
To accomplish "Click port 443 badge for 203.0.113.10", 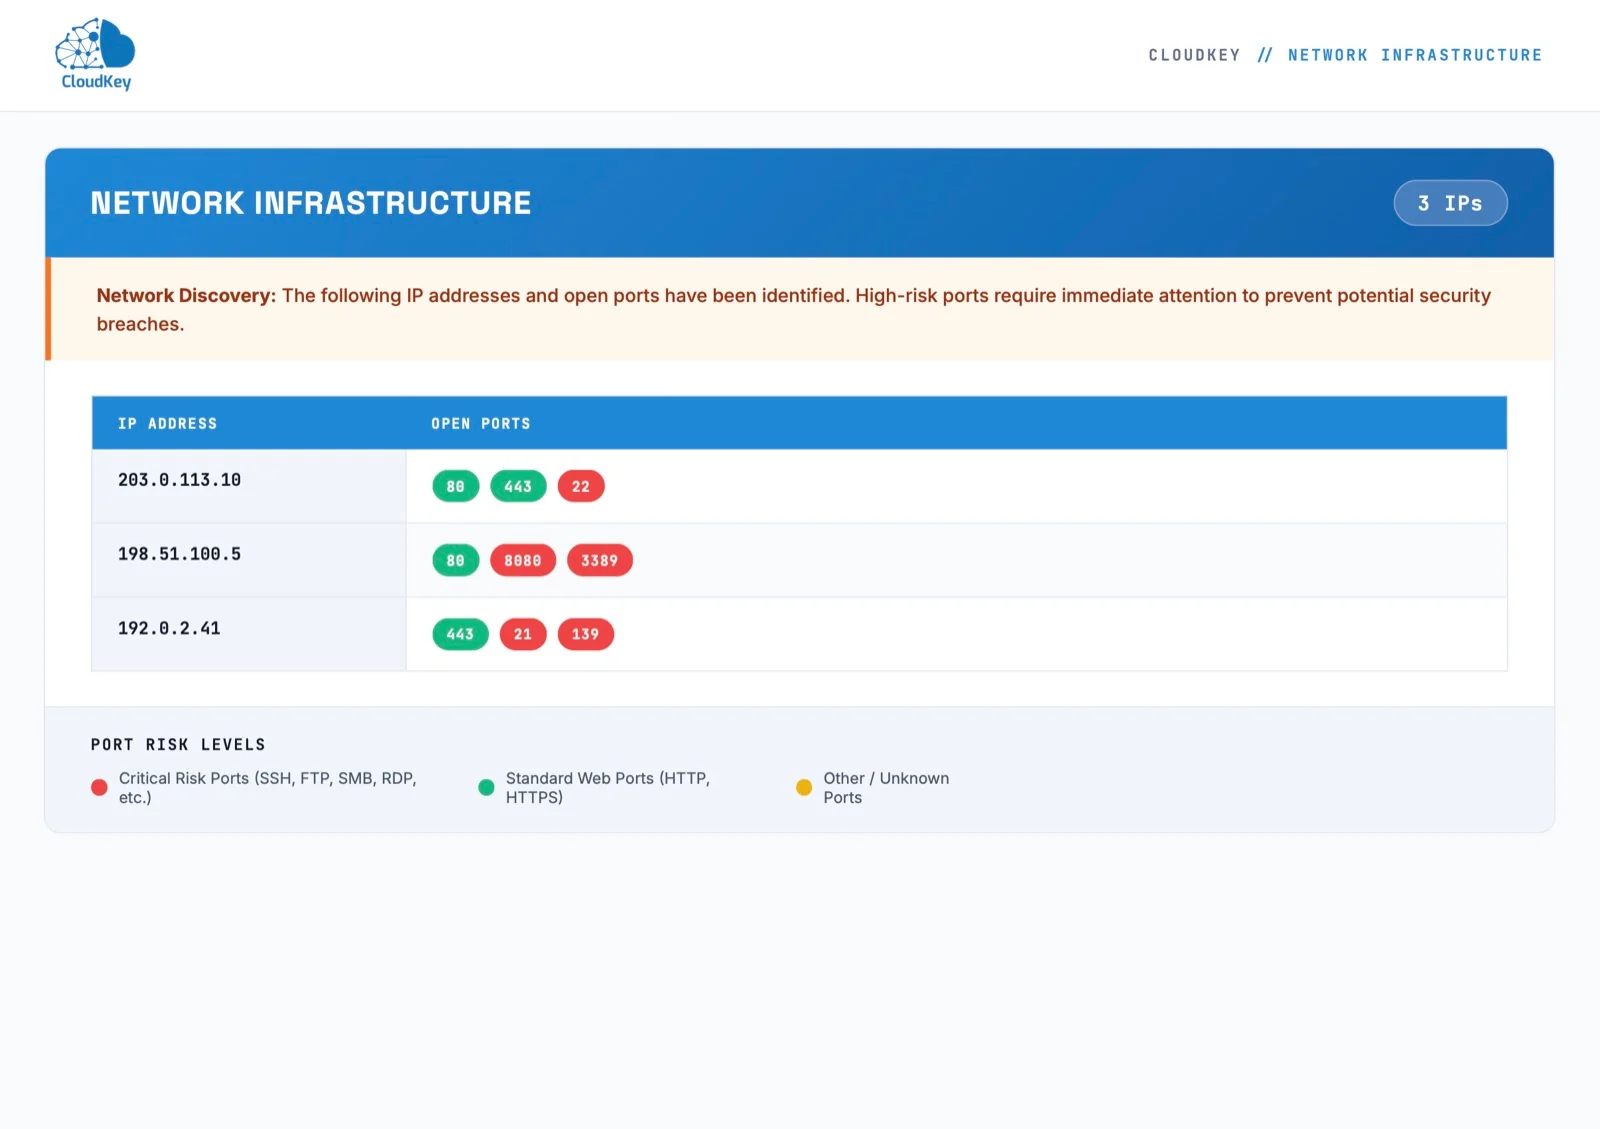I will click(x=518, y=486).
